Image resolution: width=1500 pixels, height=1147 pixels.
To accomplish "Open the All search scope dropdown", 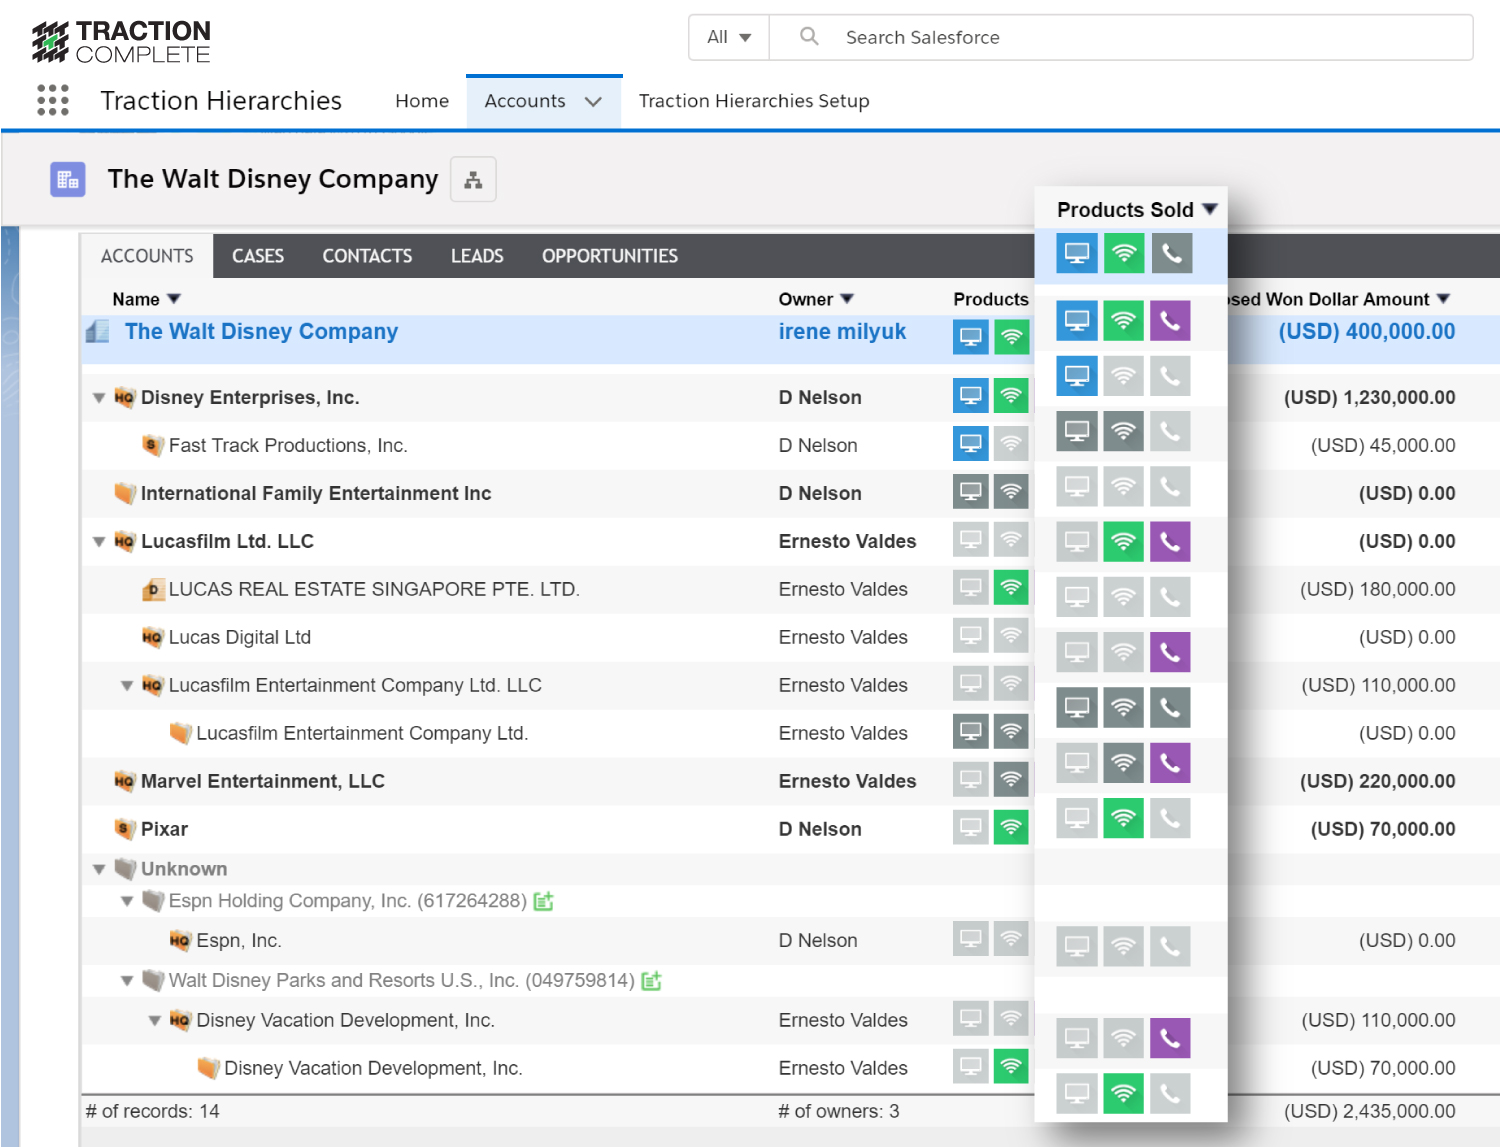I will click(x=729, y=37).
